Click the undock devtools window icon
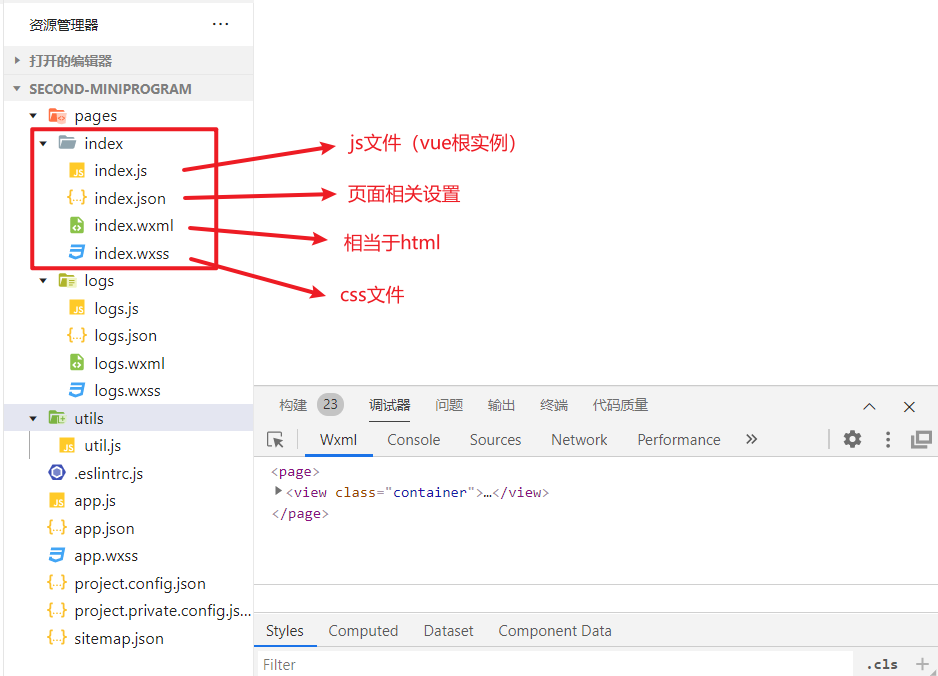This screenshot has height=676, width=938. (x=921, y=439)
